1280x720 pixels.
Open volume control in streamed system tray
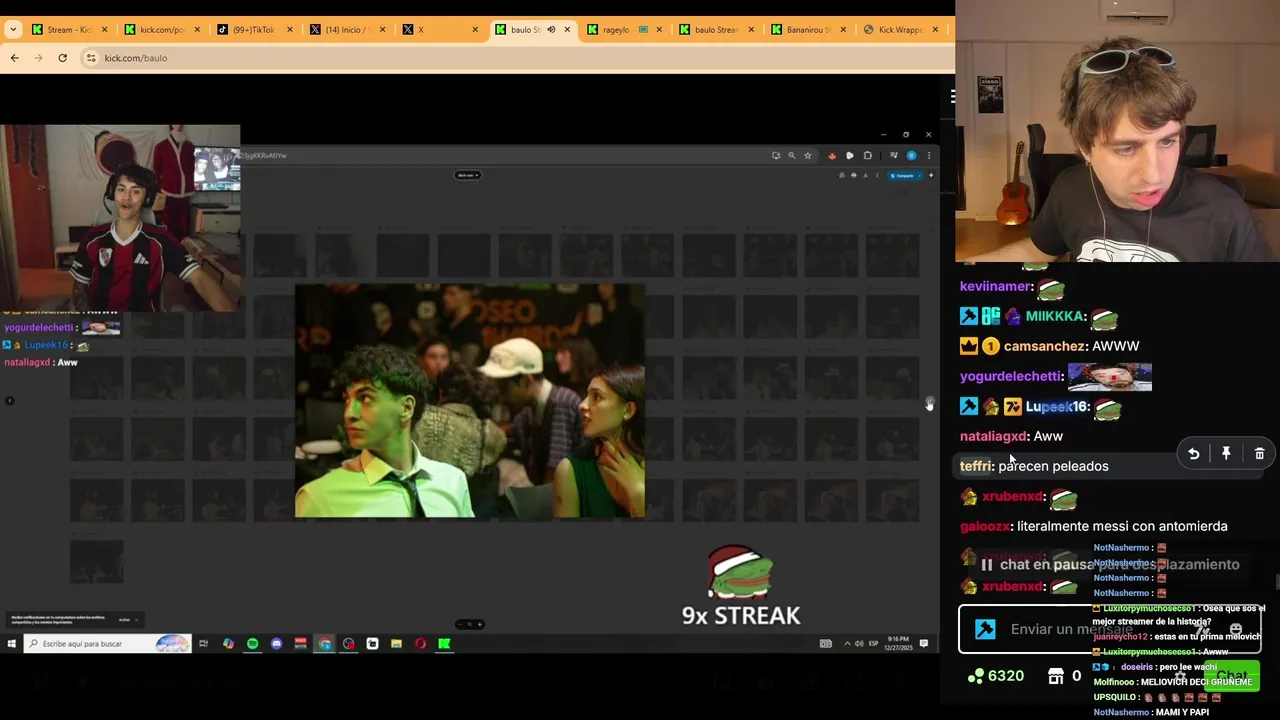point(860,644)
